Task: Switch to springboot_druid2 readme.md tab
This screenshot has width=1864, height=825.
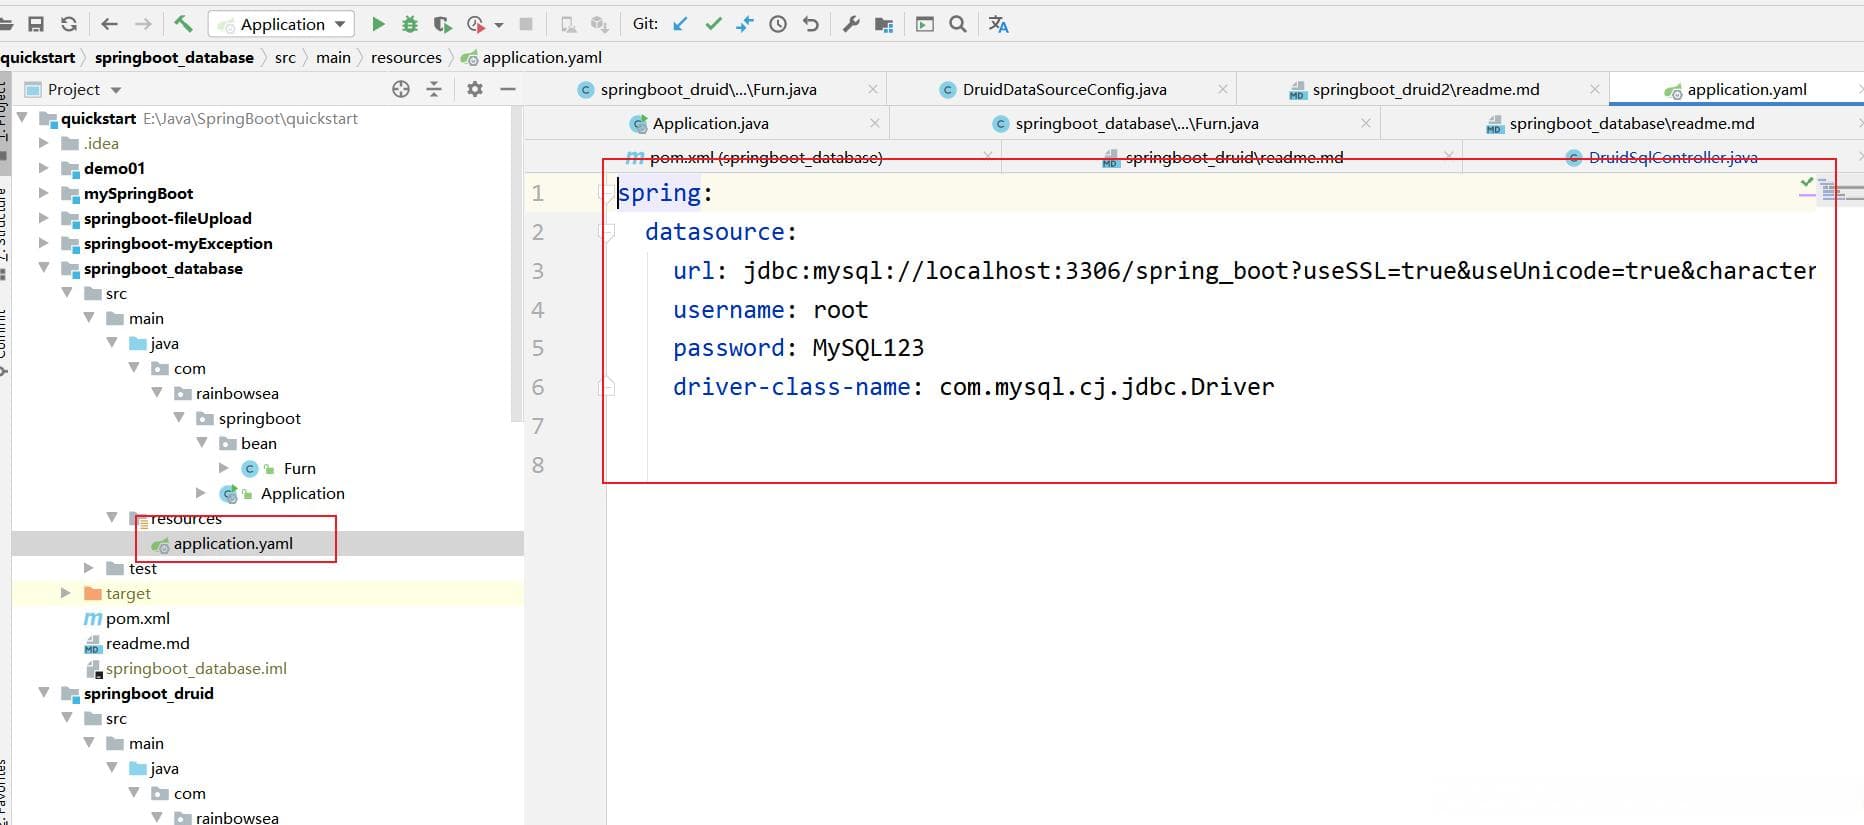Action: (1425, 89)
